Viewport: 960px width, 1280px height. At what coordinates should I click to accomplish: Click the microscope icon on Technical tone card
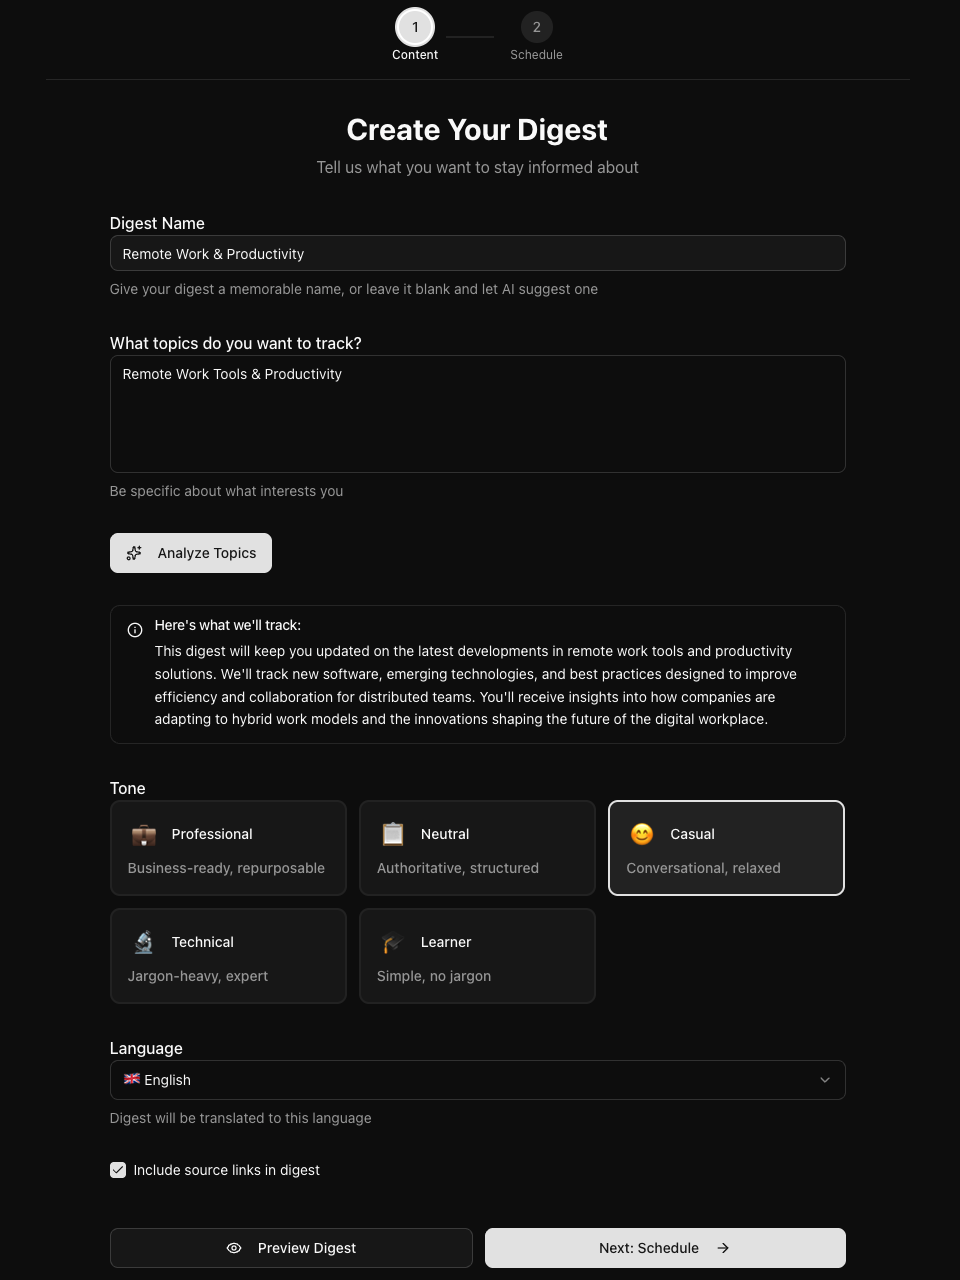(143, 942)
